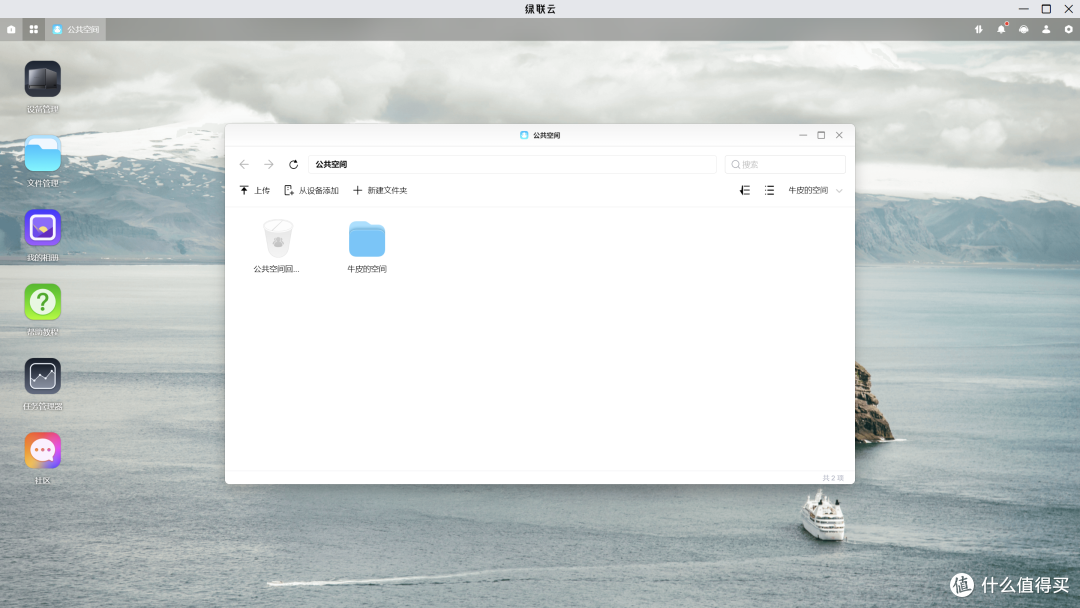Maximize the 公共空间 file window

[x=821, y=136]
